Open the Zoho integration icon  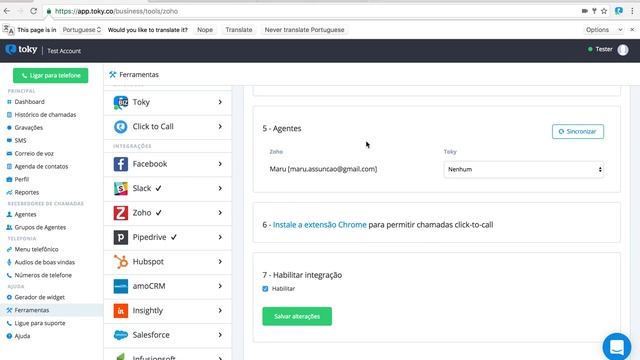click(121, 213)
